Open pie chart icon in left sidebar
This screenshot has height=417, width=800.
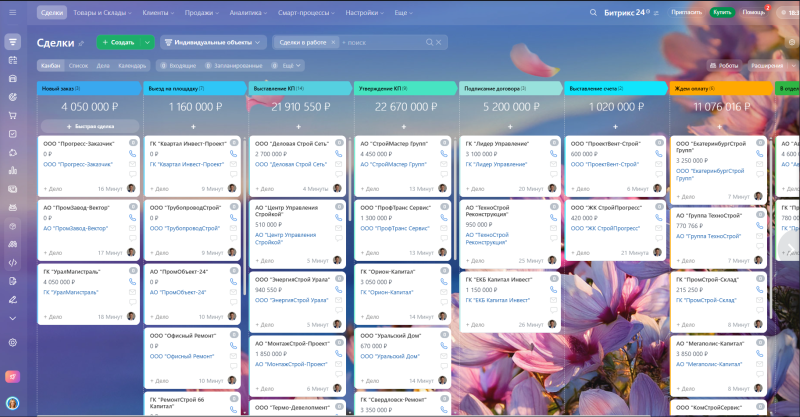point(13,97)
